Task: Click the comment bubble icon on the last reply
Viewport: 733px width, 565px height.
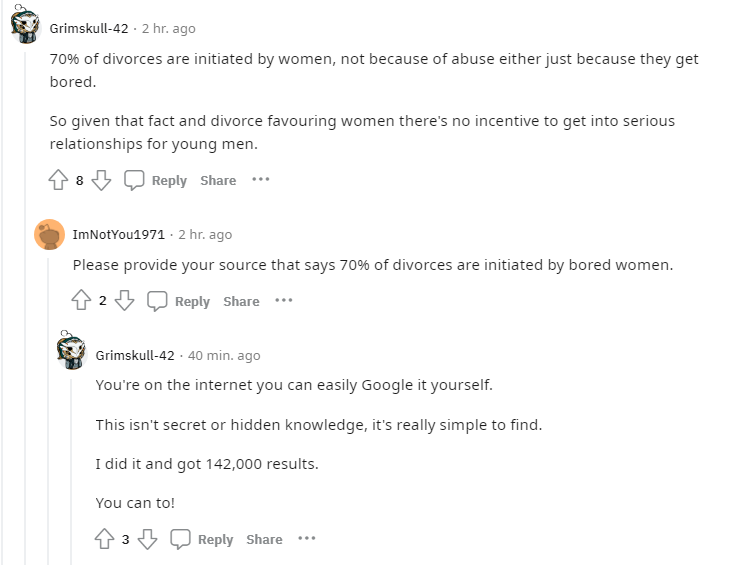Action: point(180,539)
